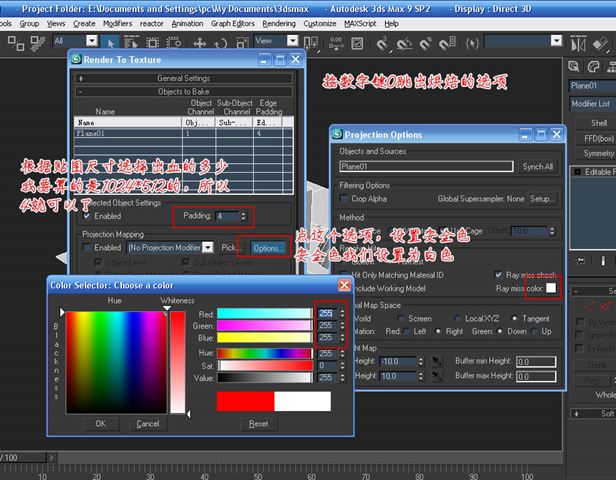Expand the General Settings rollout
616x480 pixels.
(x=184, y=78)
